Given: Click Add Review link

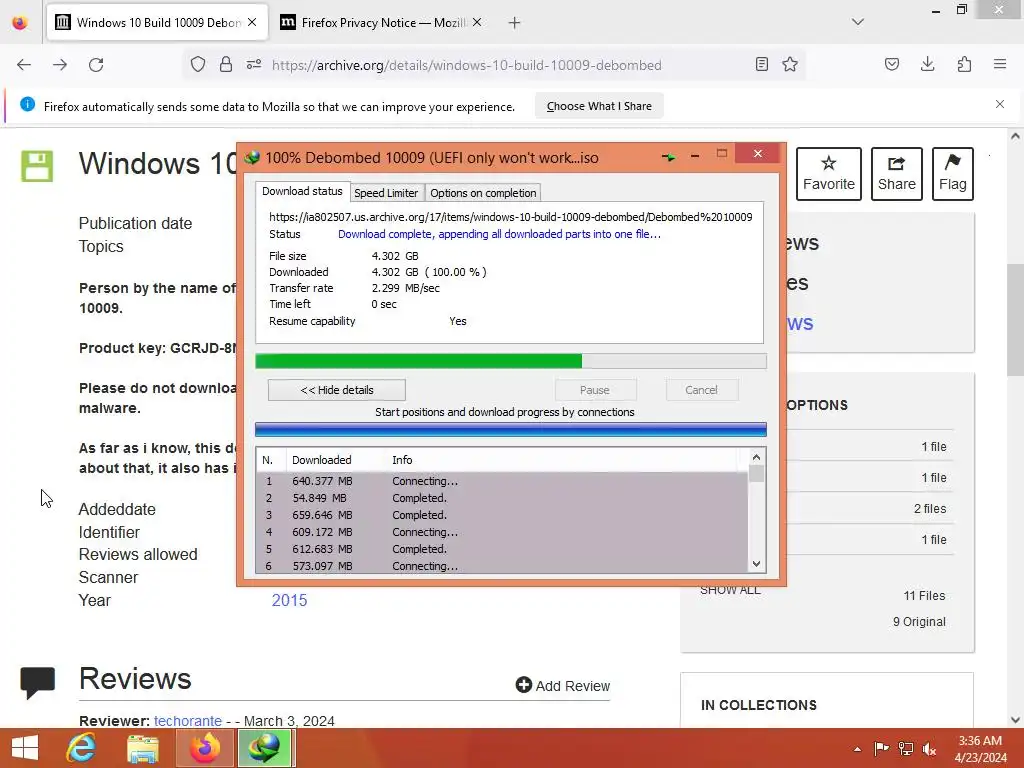Looking at the screenshot, I should tap(563, 686).
